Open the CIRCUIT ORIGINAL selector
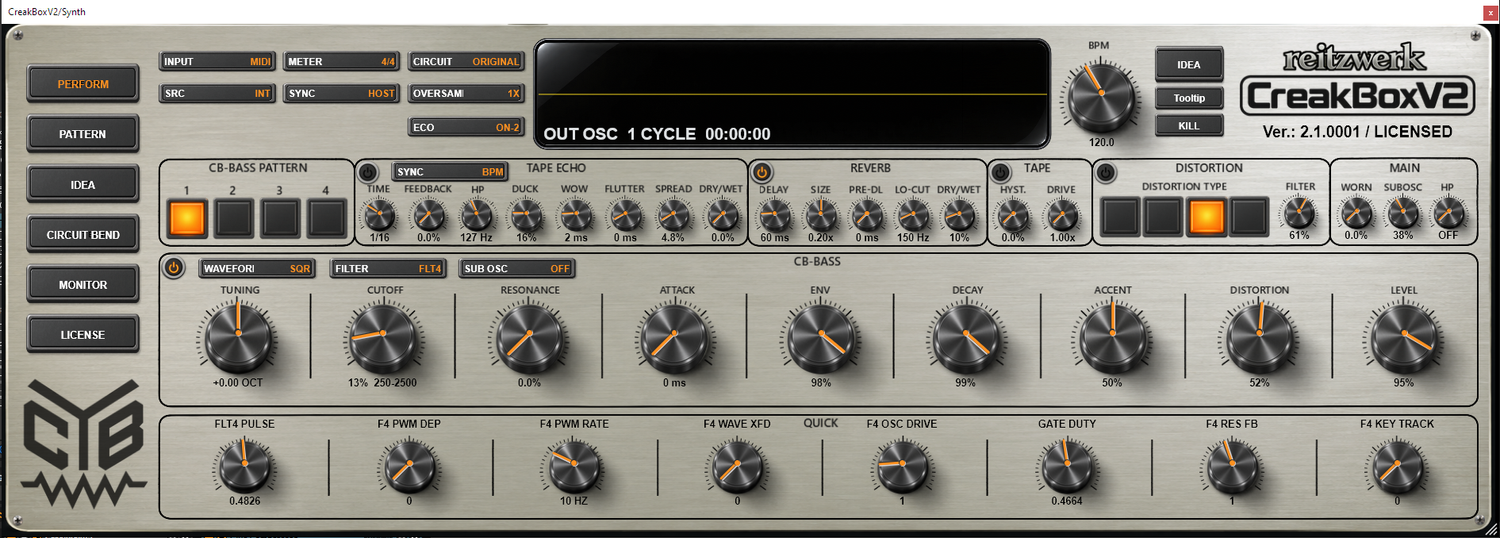 coord(466,61)
